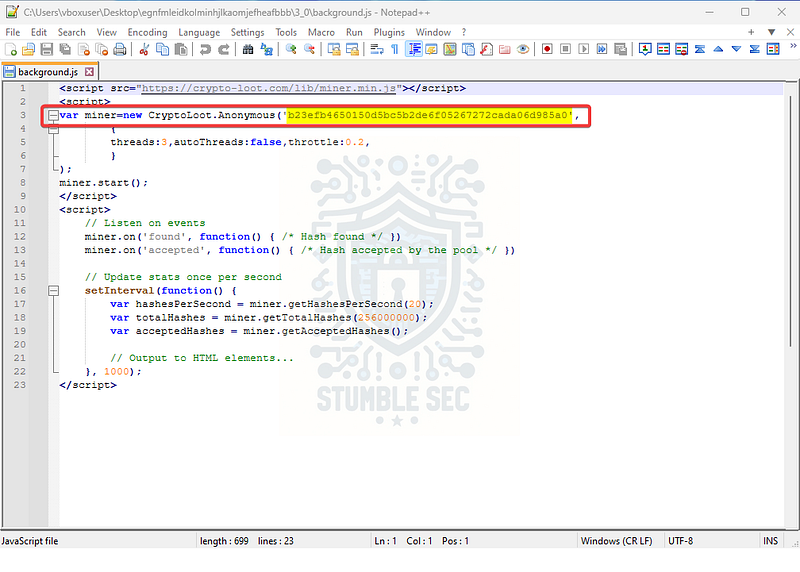800x572 pixels.
Task: Open the question mark help menu
Action: point(464,32)
